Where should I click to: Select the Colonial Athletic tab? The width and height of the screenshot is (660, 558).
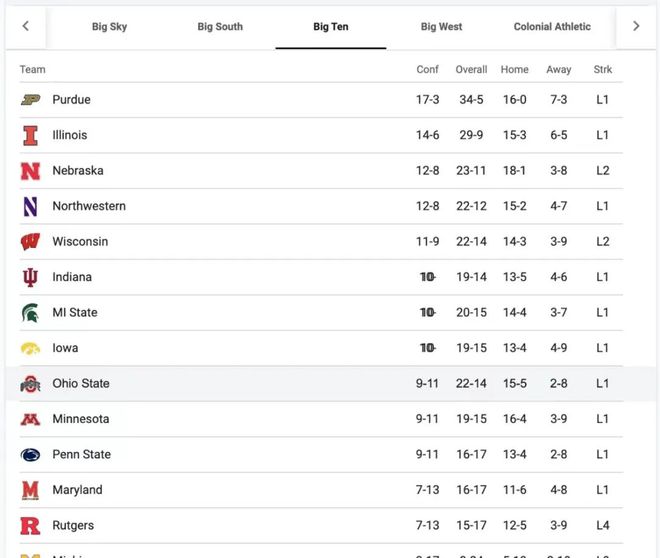click(x=552, y=27)
